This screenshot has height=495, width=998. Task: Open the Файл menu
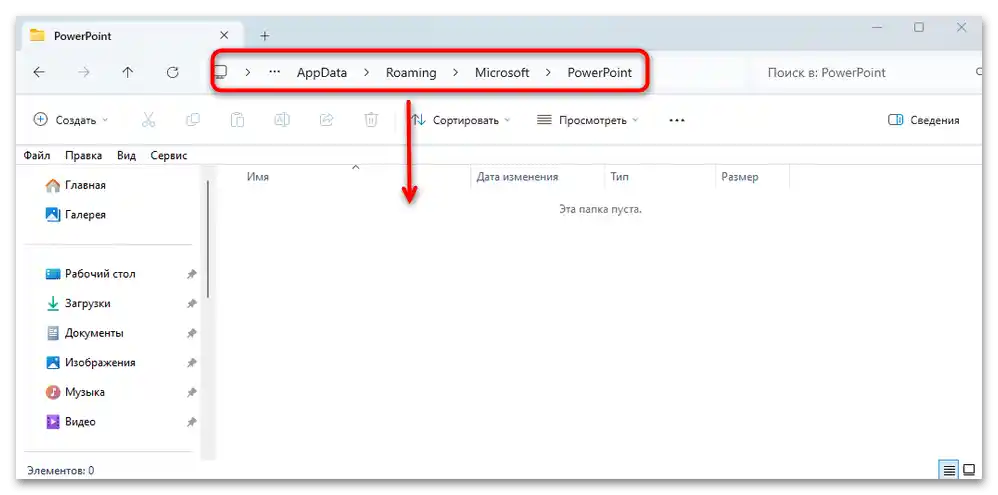pyautogui.click(x=38, y=155)
